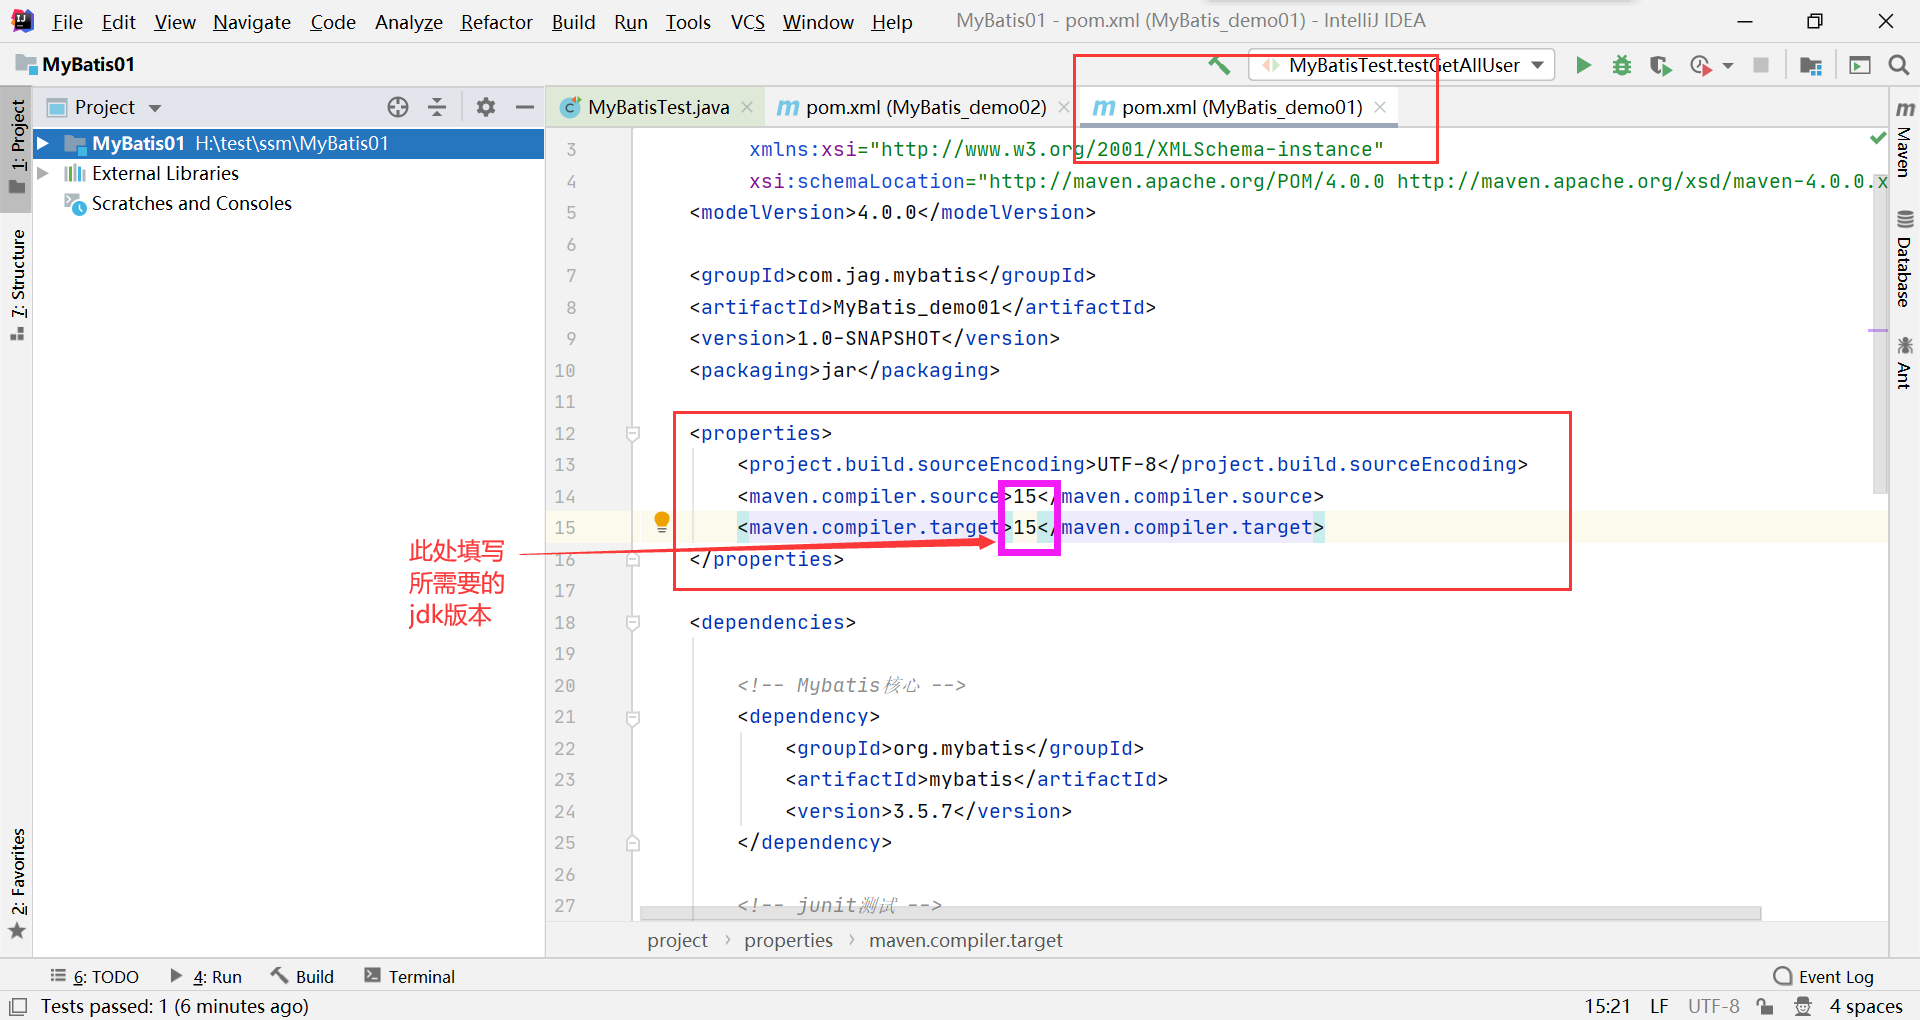
Task: Open the Maven tool window
Action: pos(1904,138)
